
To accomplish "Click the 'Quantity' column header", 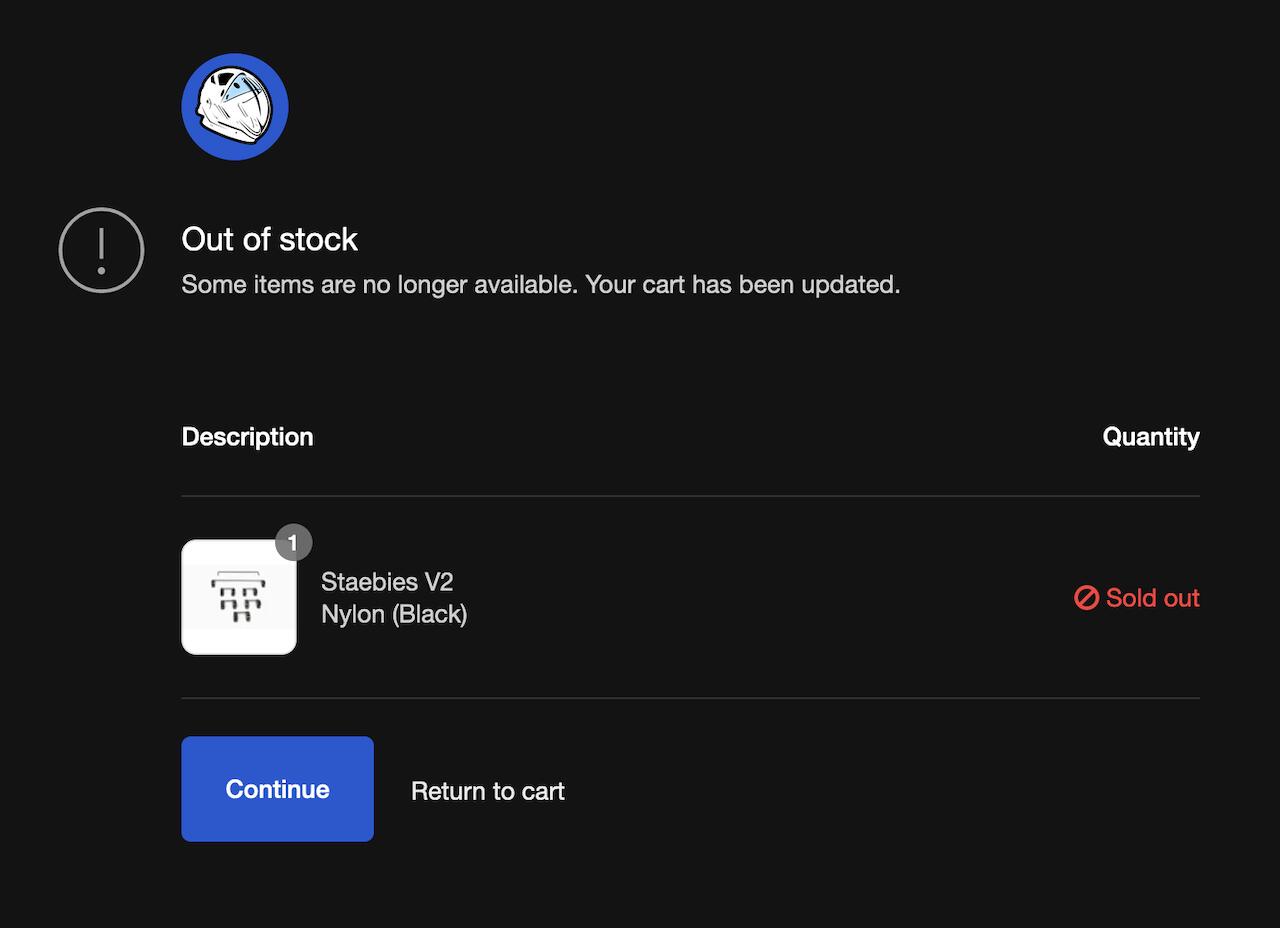I will pyautogui.click(x=1151, y=437).
